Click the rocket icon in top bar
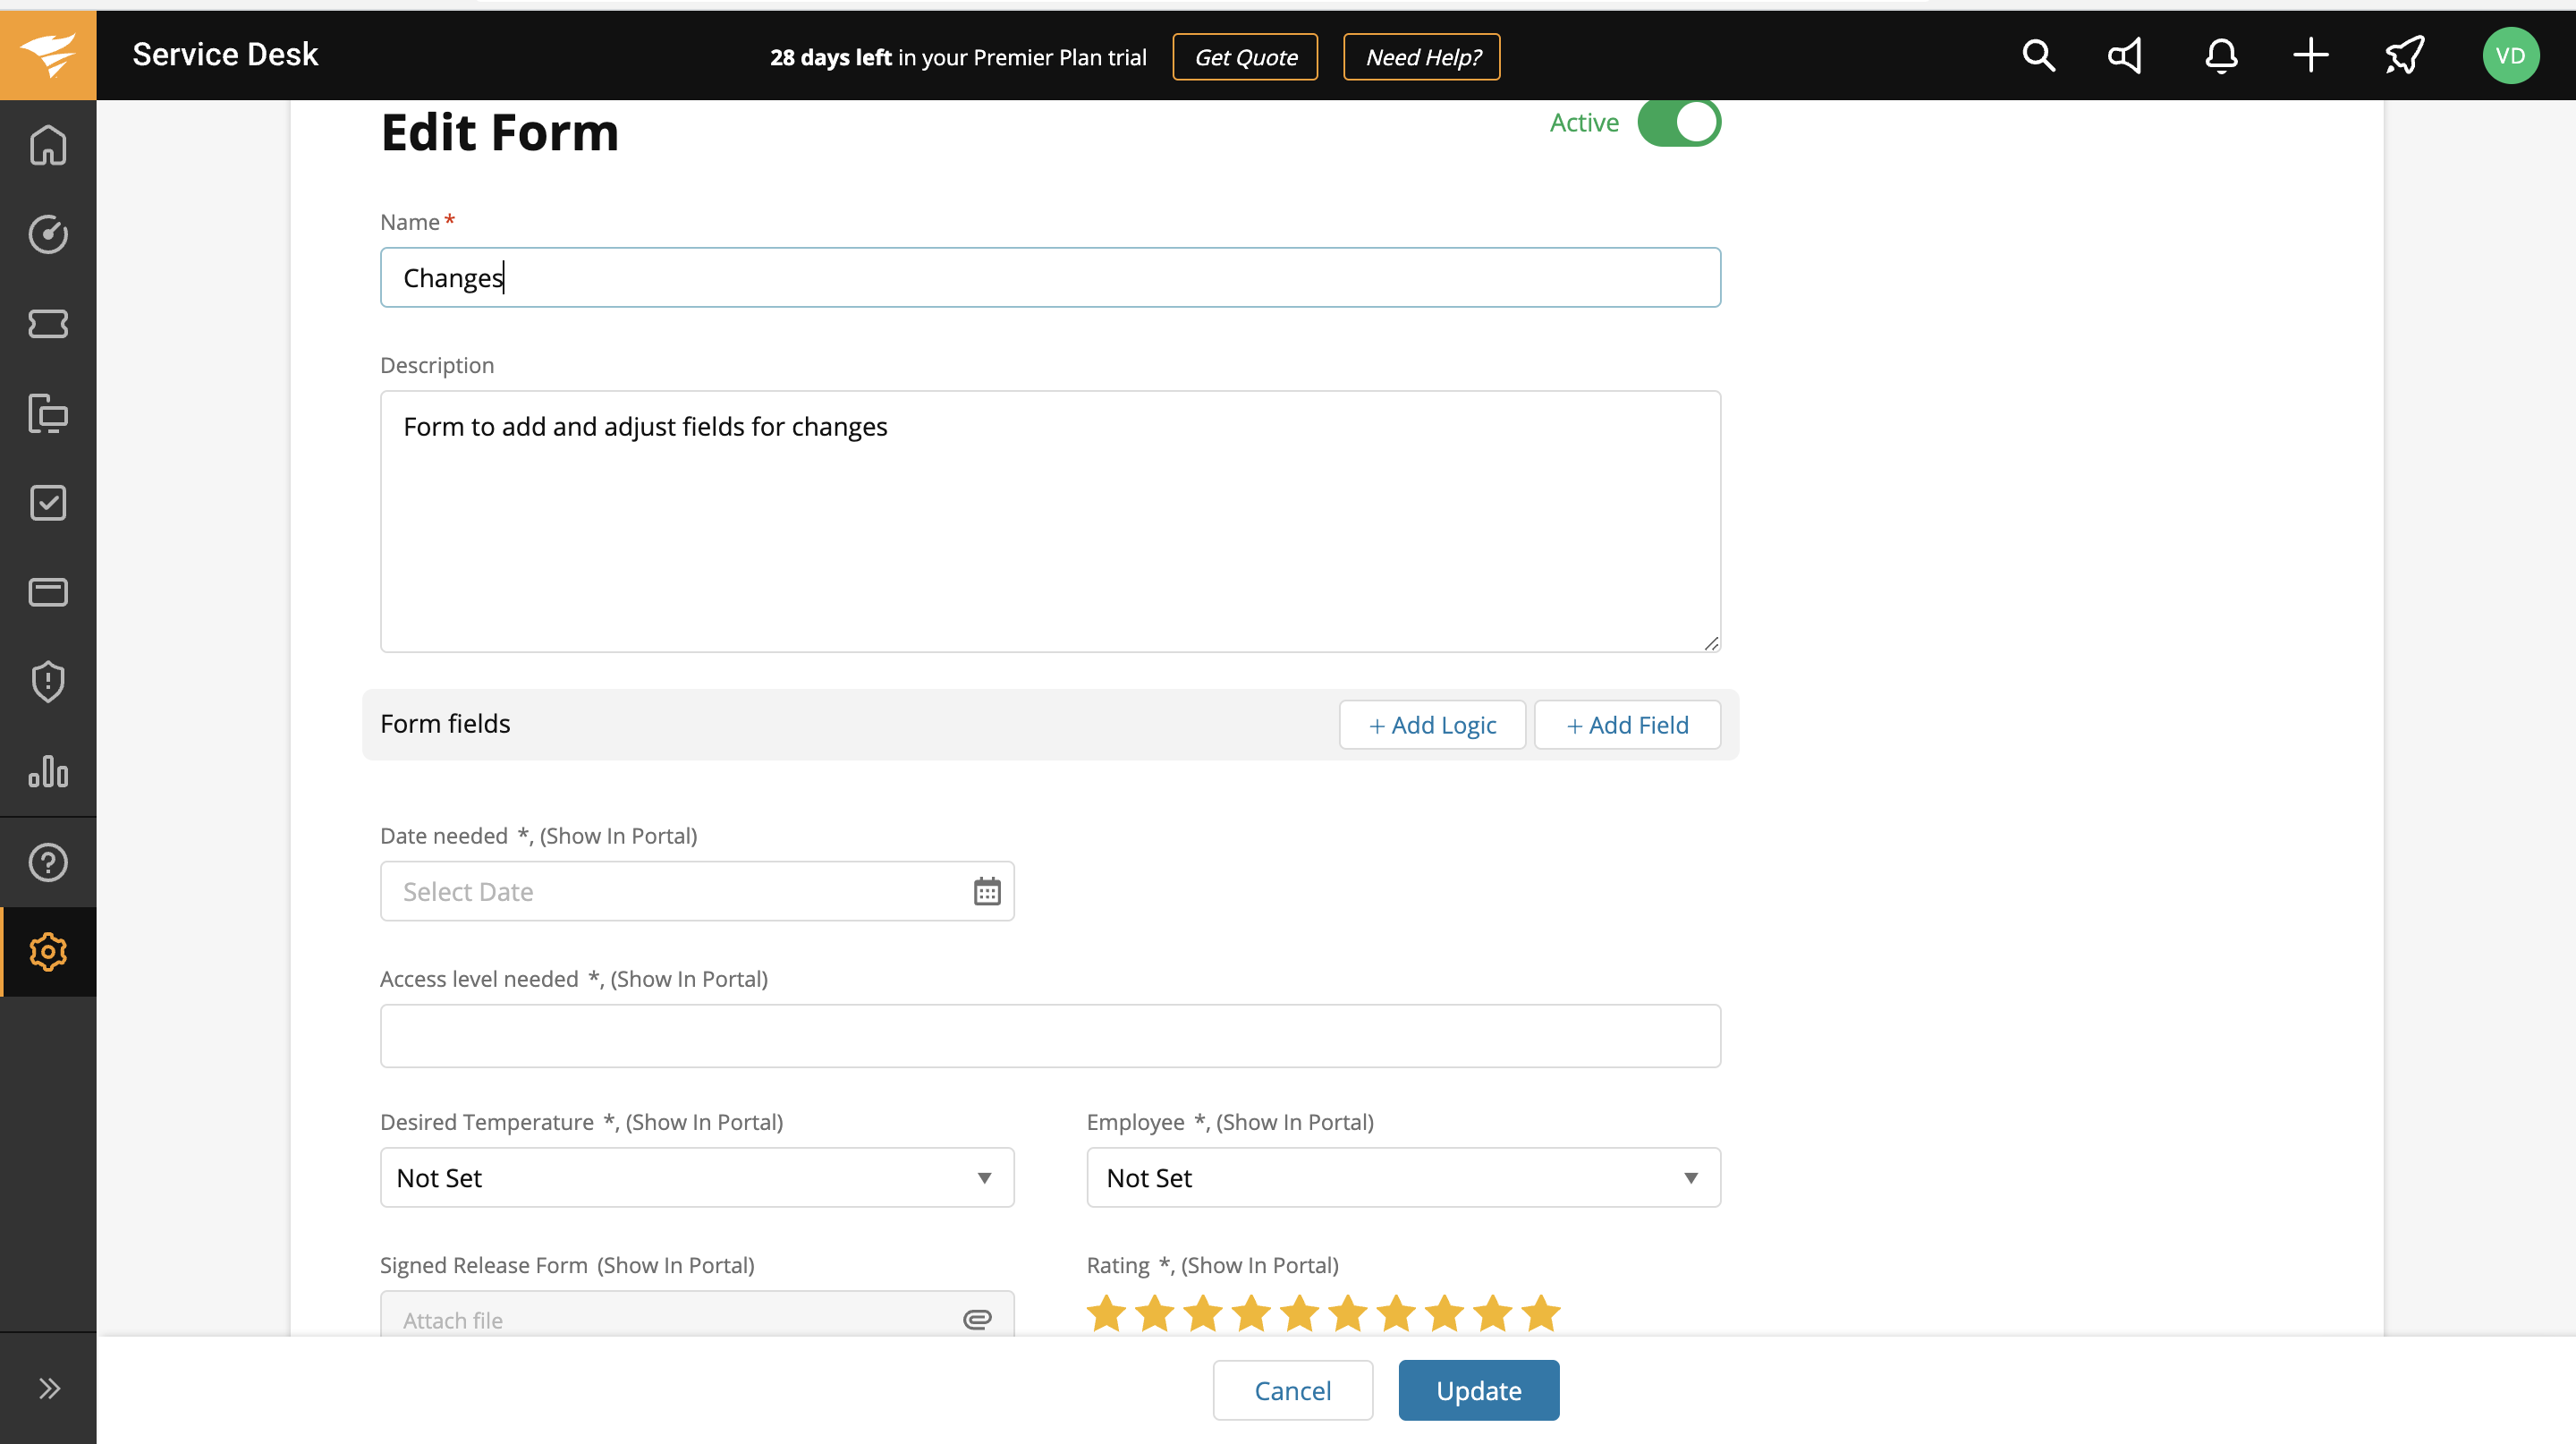Screen dimensions: 2576x1444 coord(2404,56)
